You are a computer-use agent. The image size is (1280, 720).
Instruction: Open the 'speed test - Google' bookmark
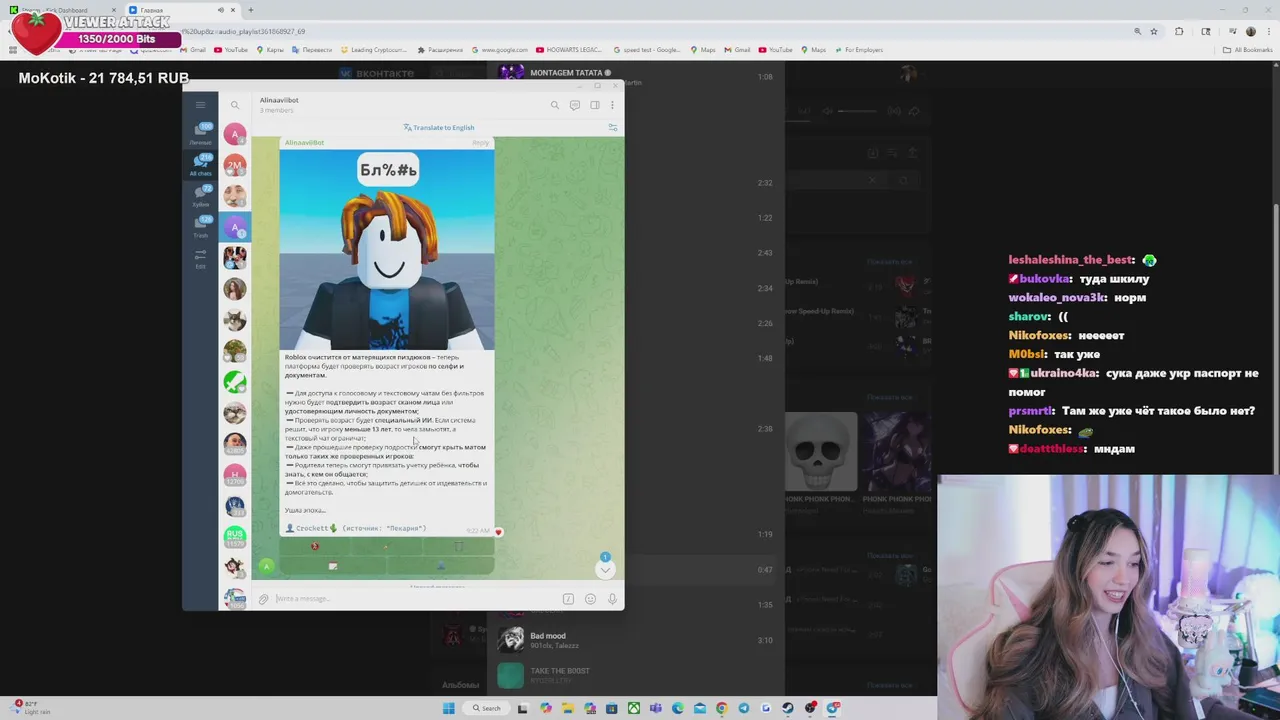tap(648, 49)
